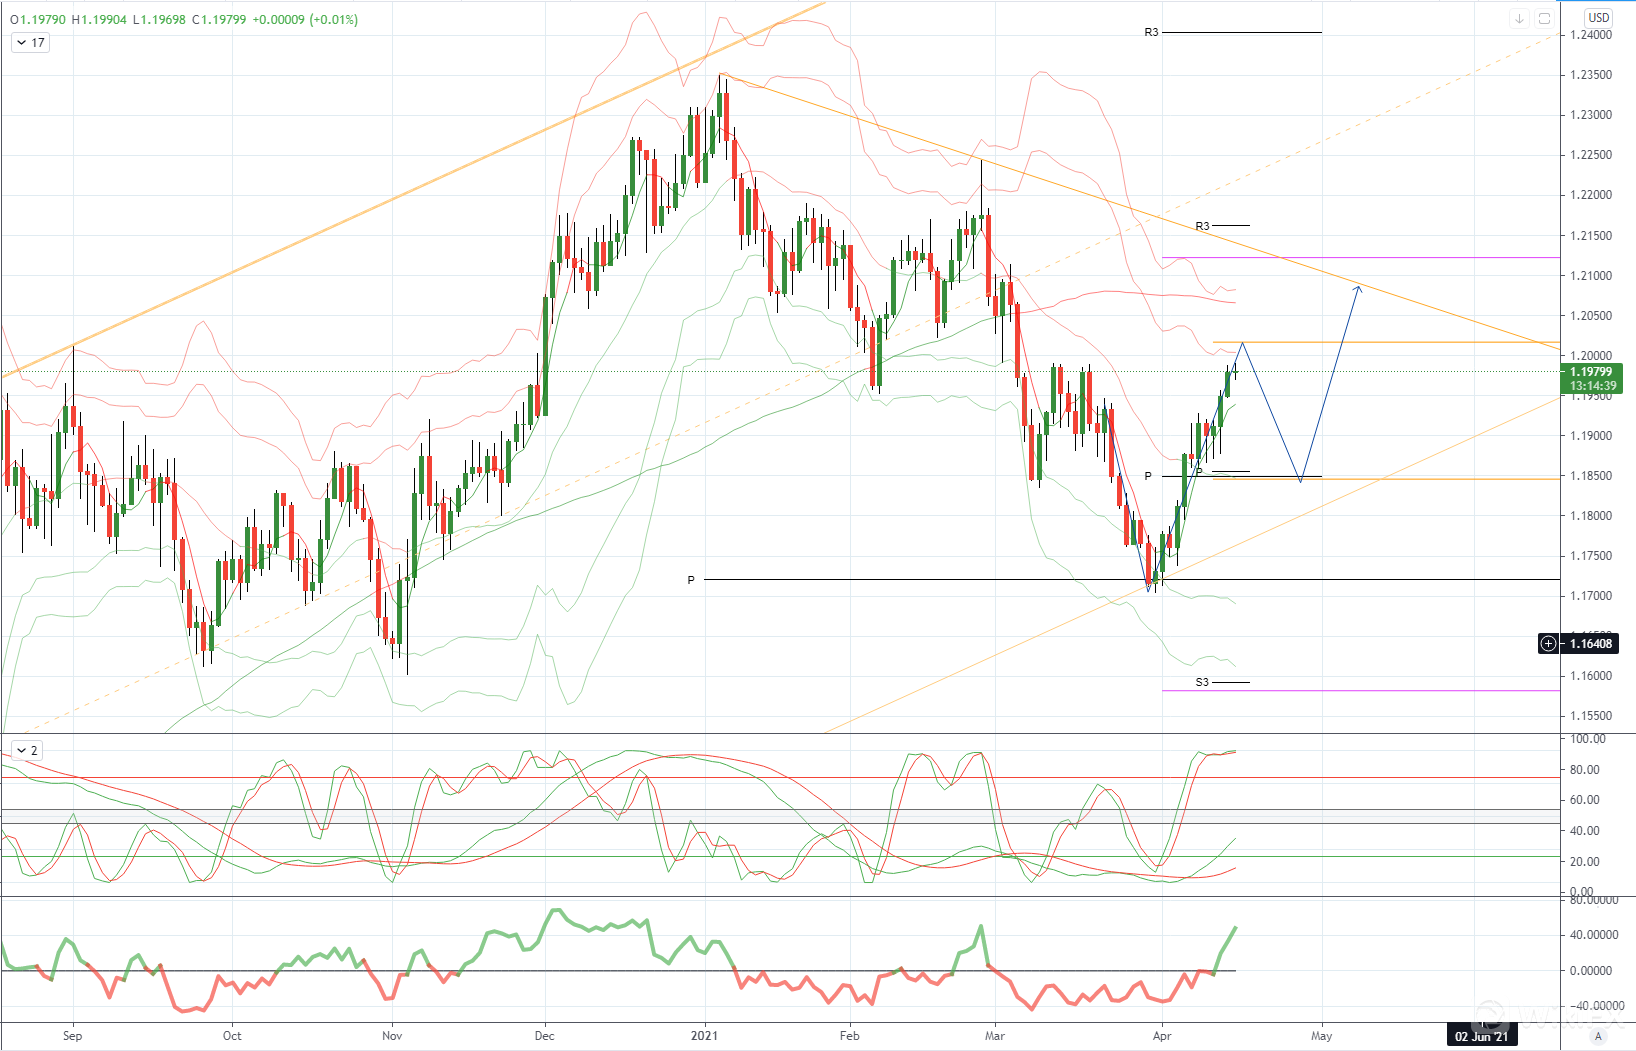Click the 60.00 oscillator scale label

tap(1585, 800)
